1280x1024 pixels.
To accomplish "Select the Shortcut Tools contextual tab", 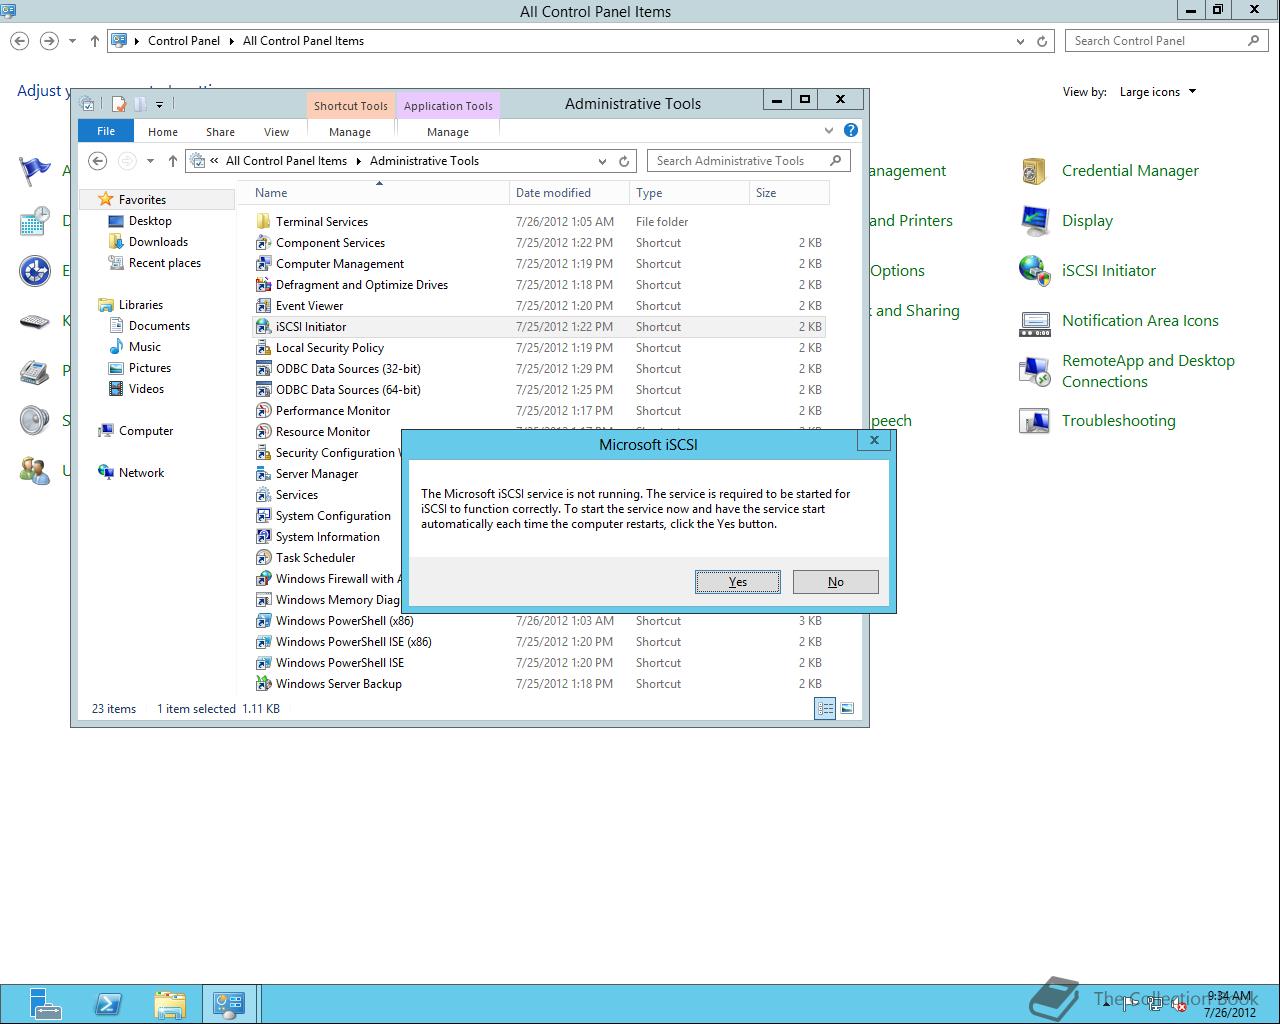I will (350, 106).
